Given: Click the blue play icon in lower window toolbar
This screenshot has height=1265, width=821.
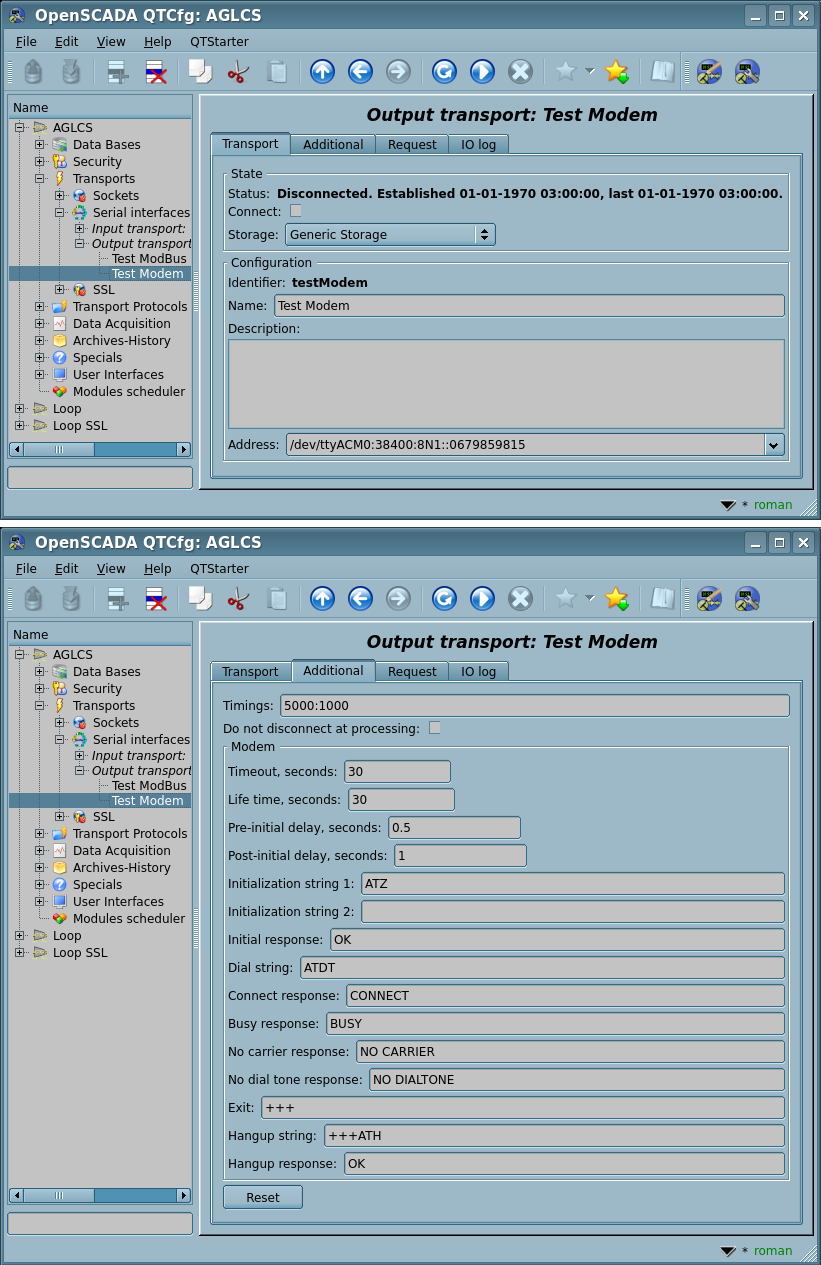Looking at the screenshot, I should pos(482,599).
